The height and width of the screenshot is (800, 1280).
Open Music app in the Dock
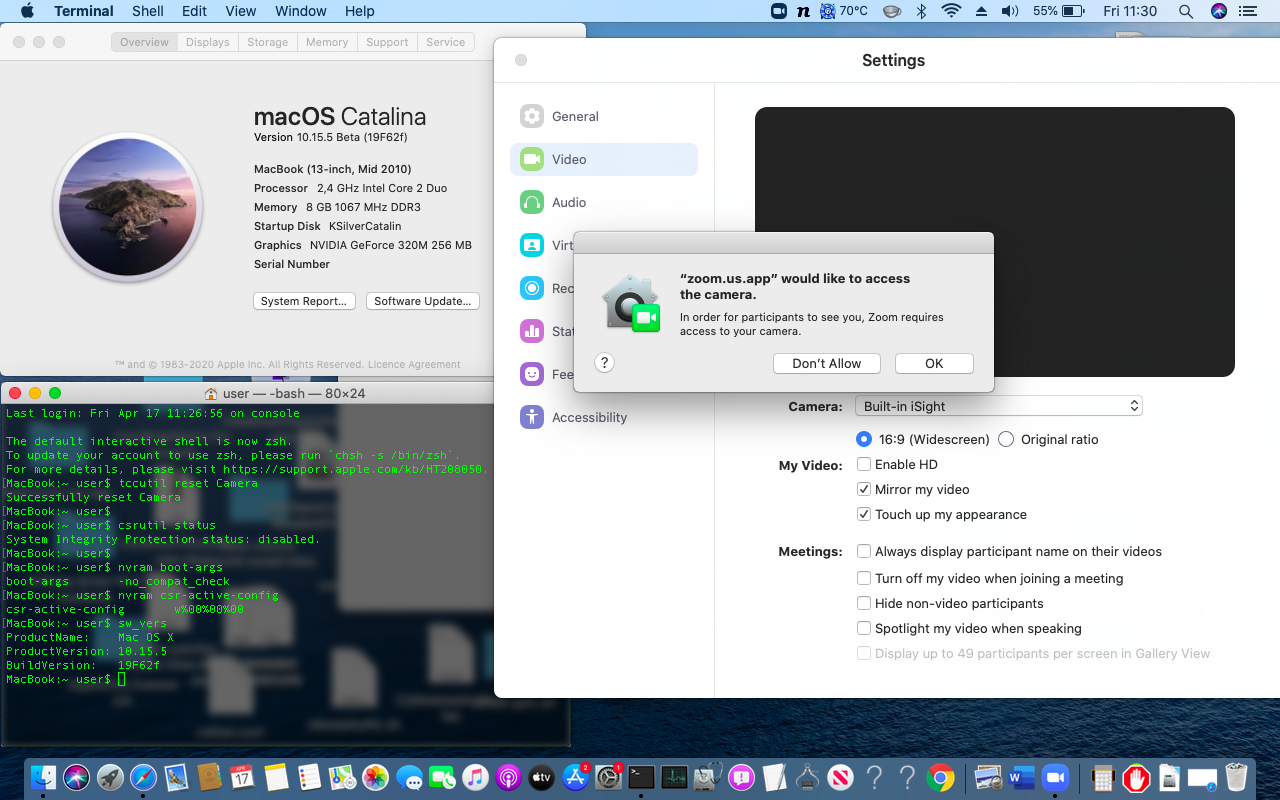point(475,777)
